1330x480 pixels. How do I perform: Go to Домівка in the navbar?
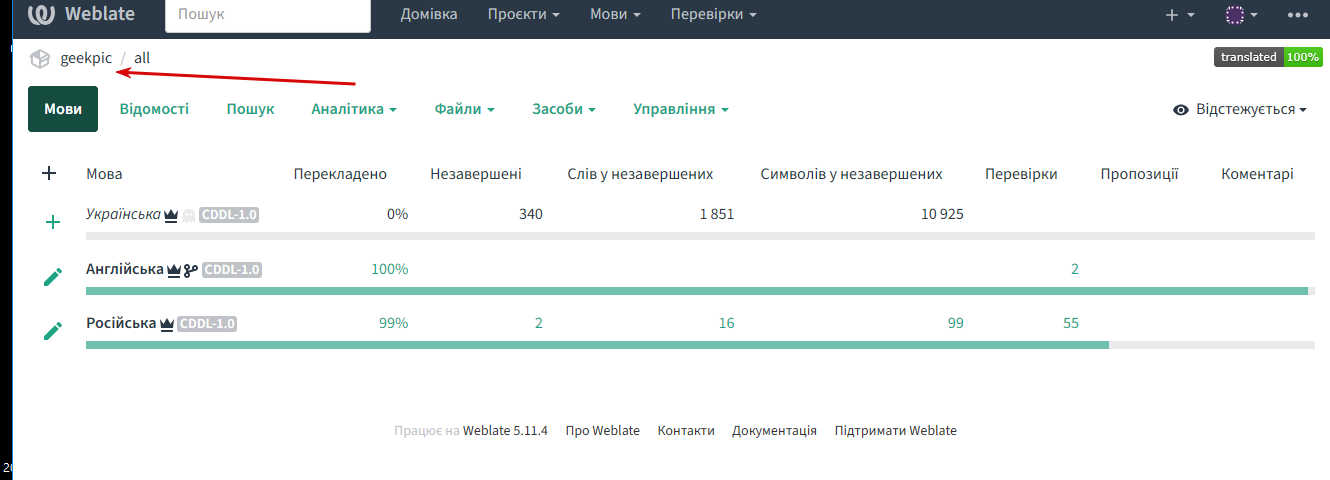tap(429, 15)
